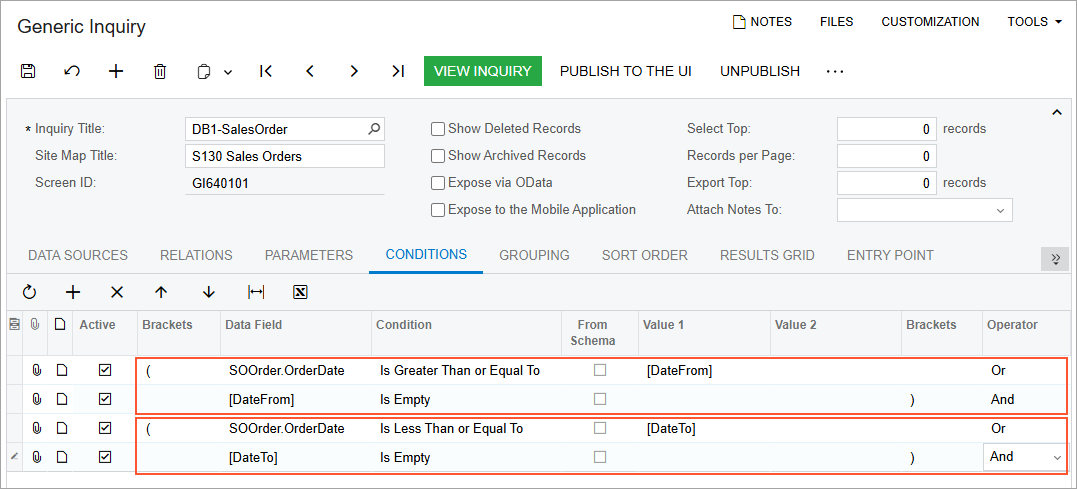
Task: Go to the last record
Action: (398, 71)
